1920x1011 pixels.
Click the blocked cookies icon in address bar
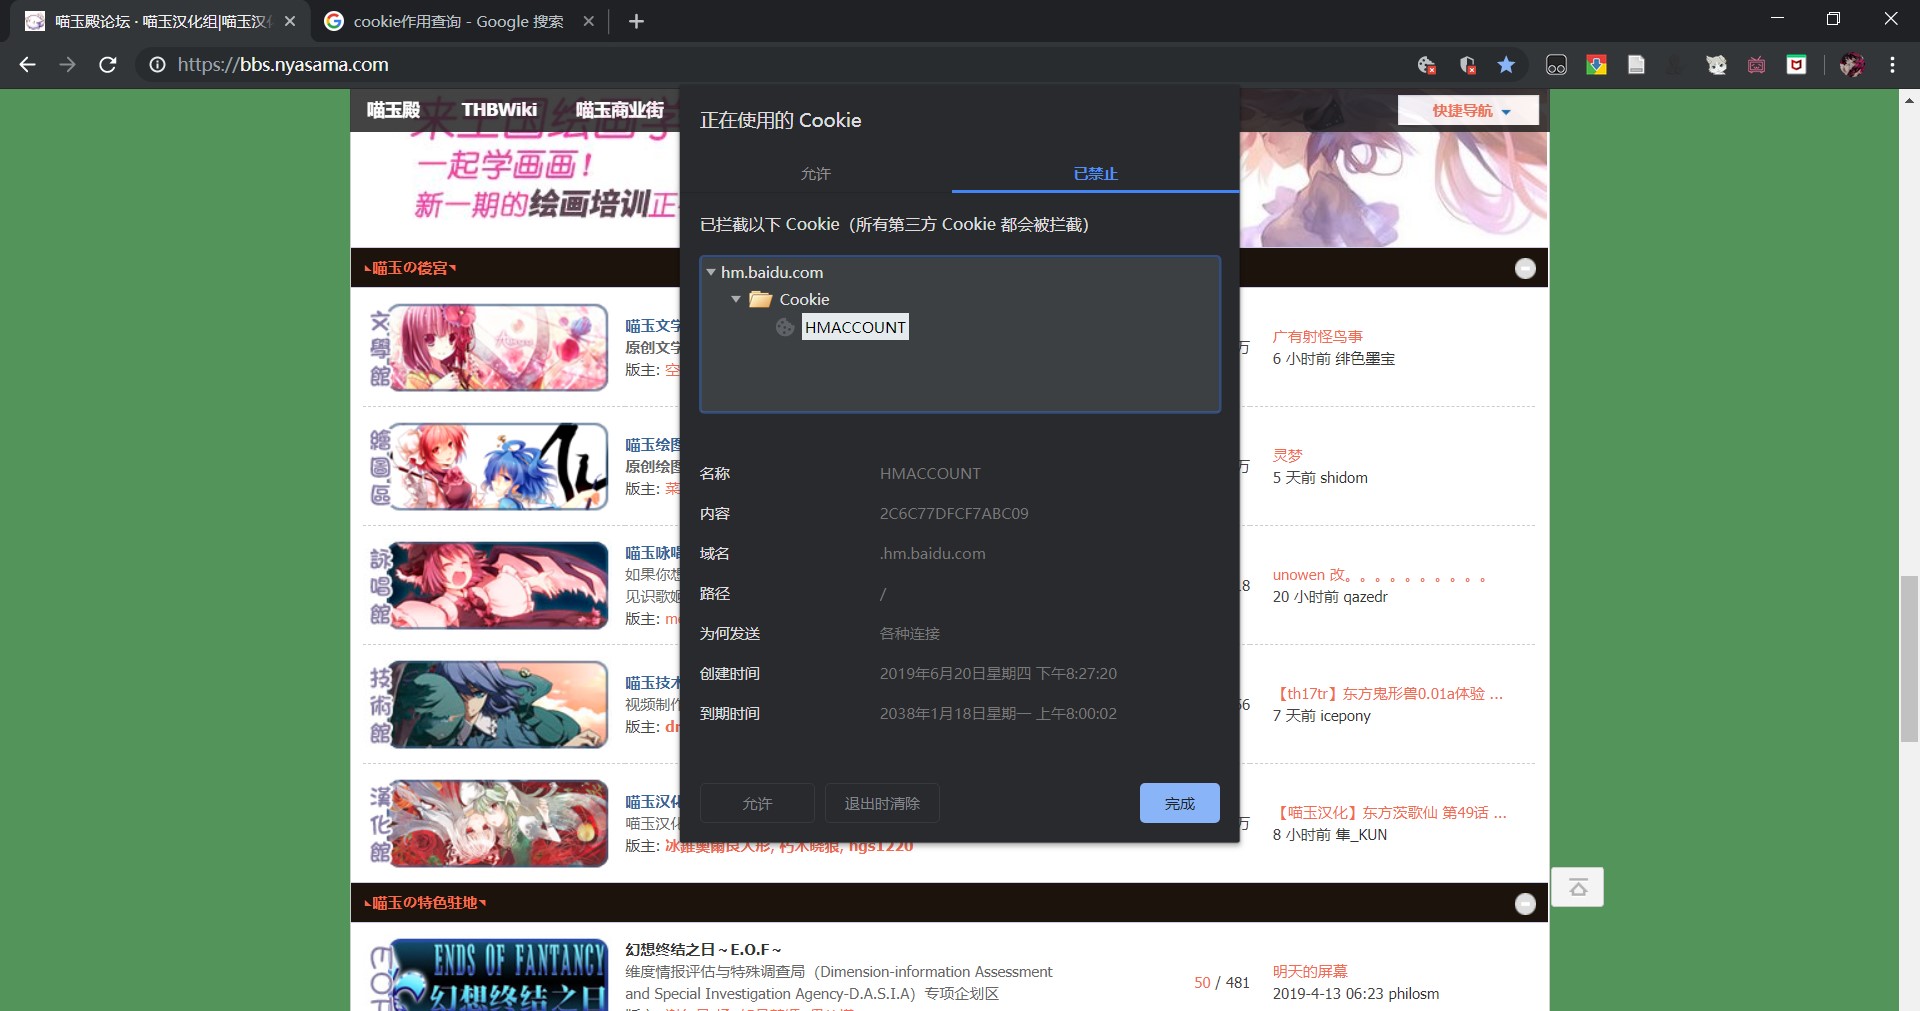(1427, 65)
